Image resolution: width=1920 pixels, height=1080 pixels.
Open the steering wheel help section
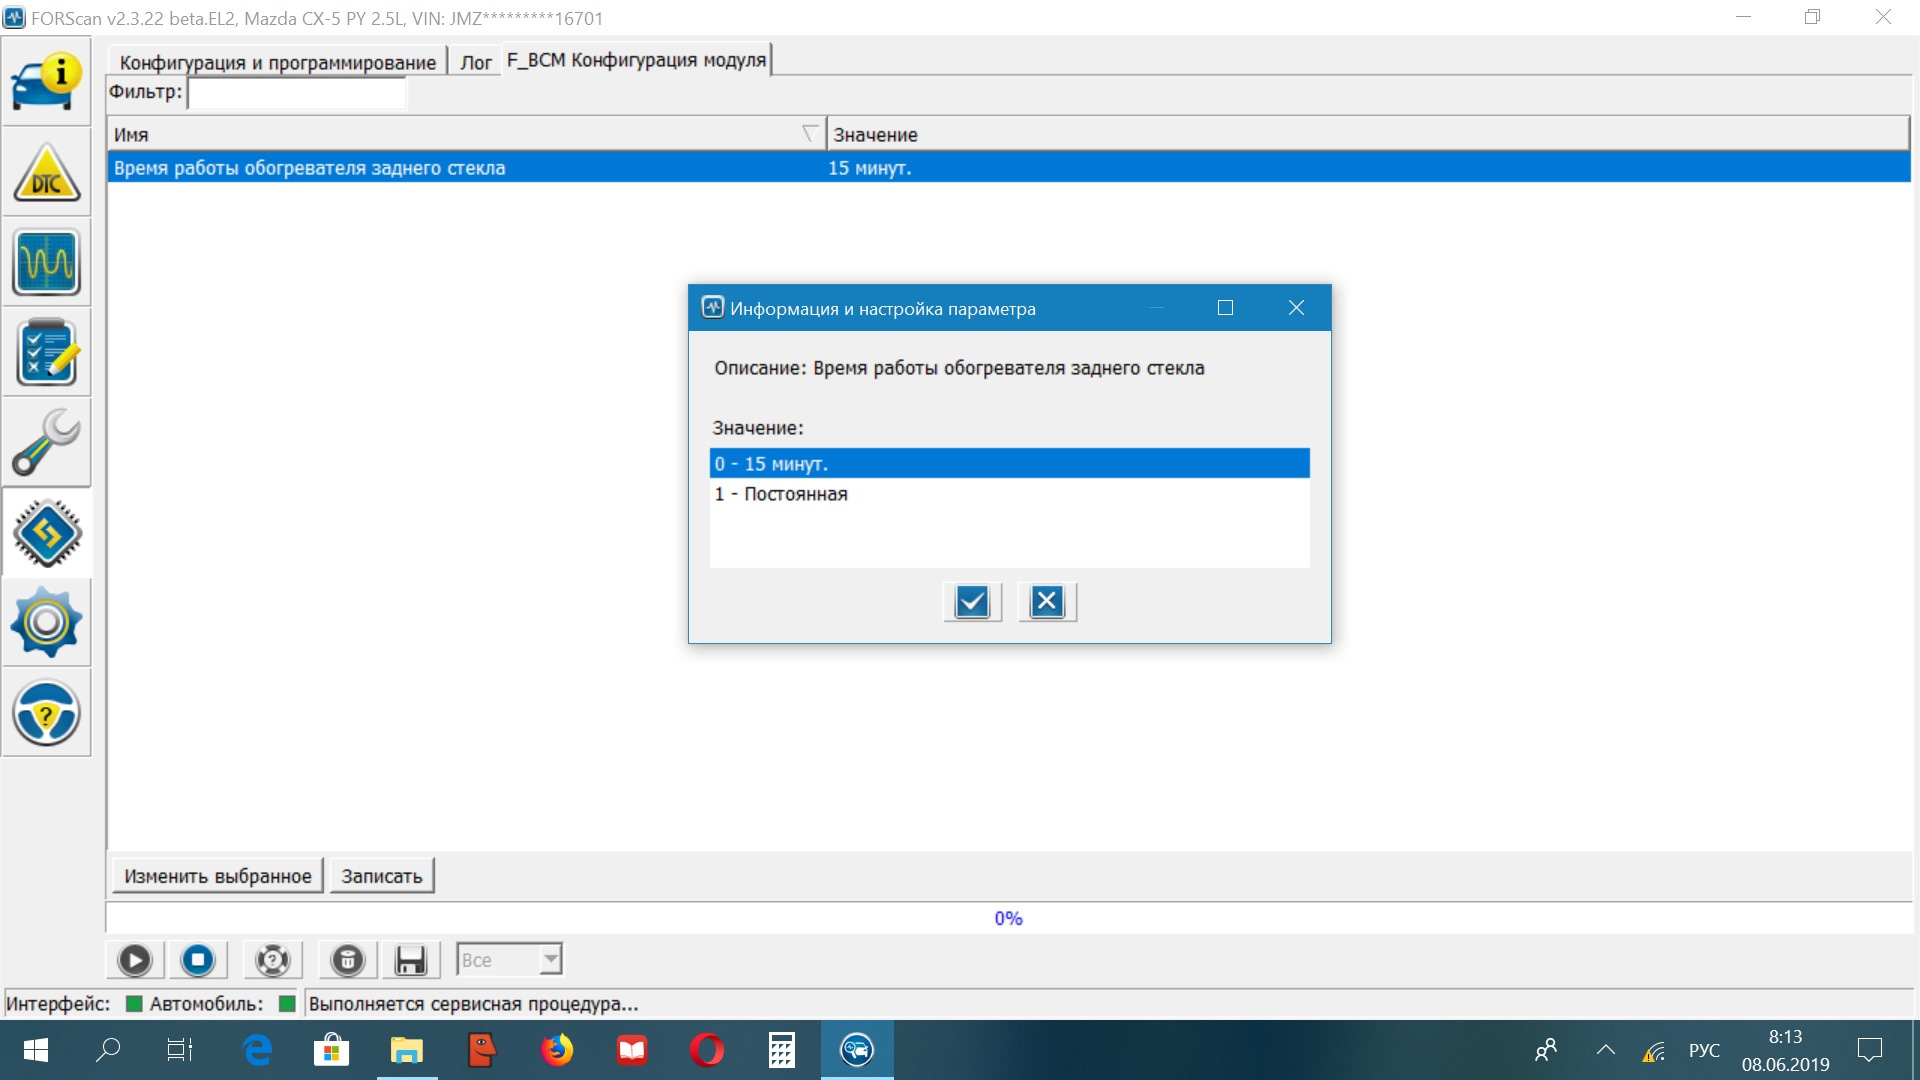click(x=46, y=713)
